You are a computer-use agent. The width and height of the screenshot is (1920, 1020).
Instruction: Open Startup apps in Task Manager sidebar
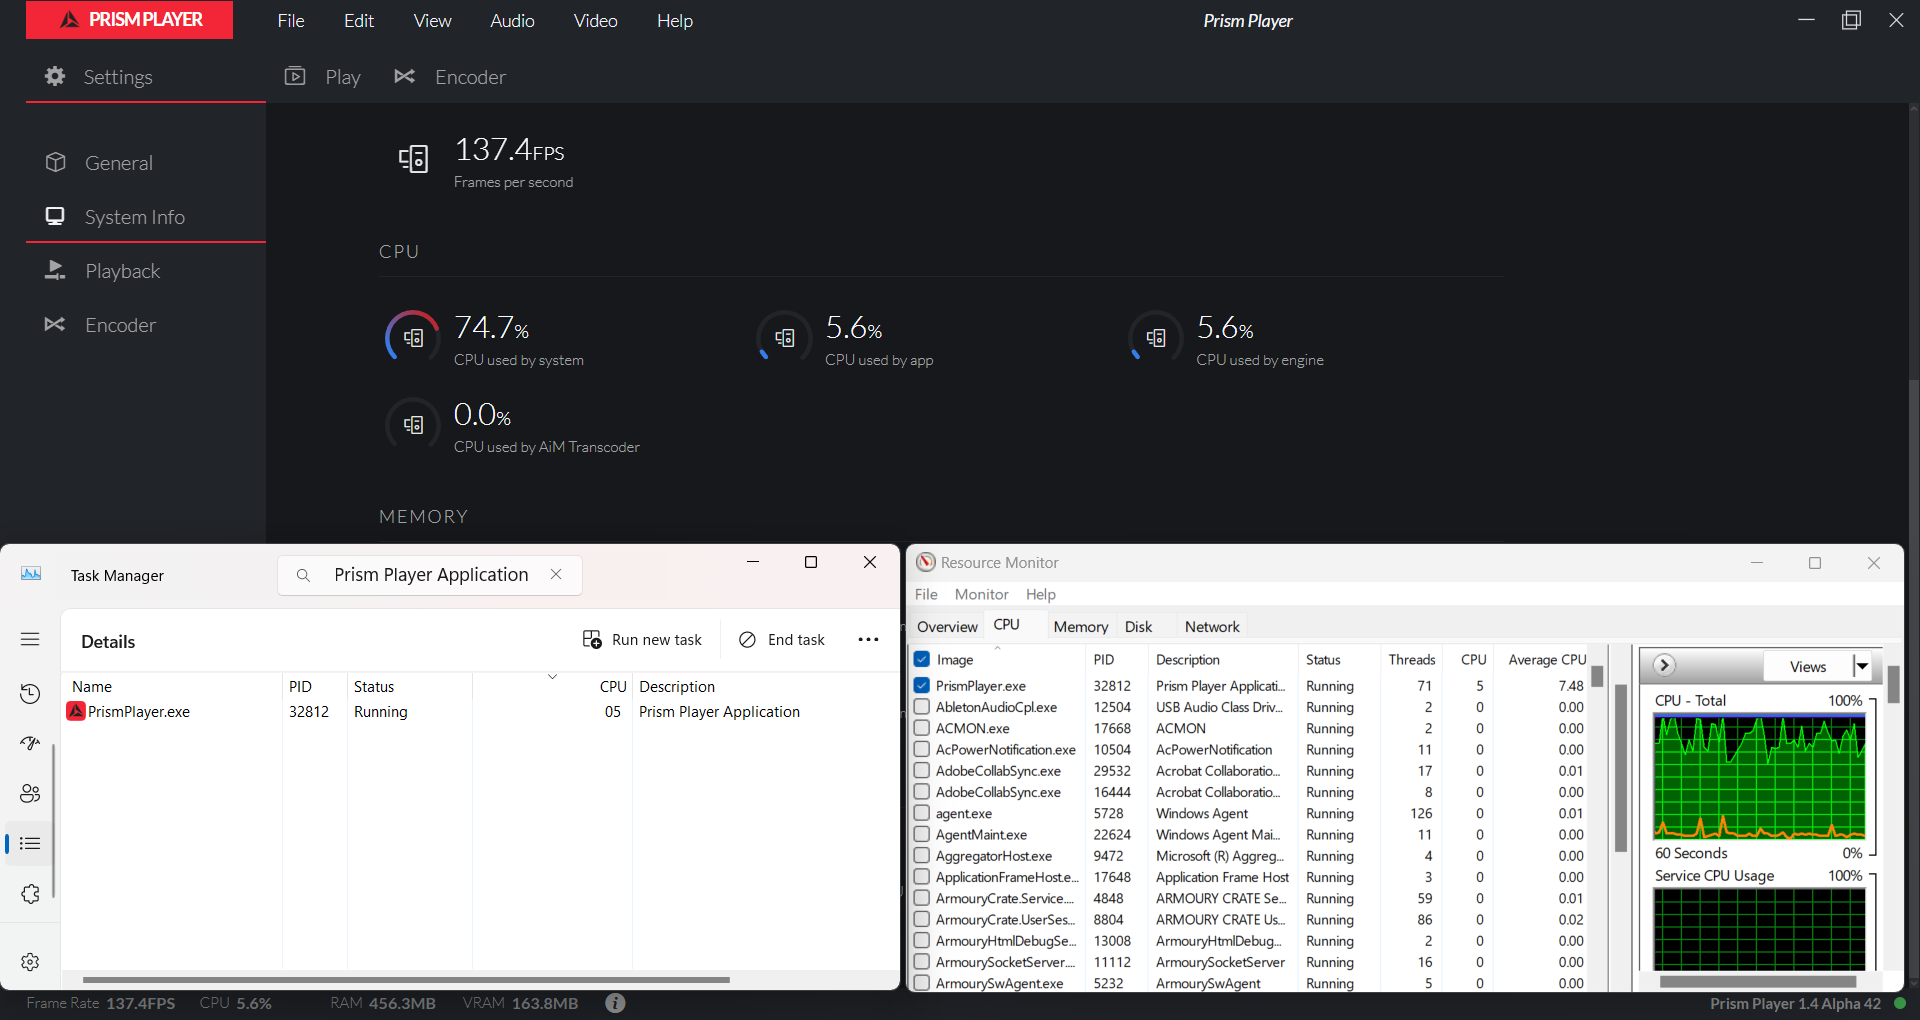(x=30, y=743)
